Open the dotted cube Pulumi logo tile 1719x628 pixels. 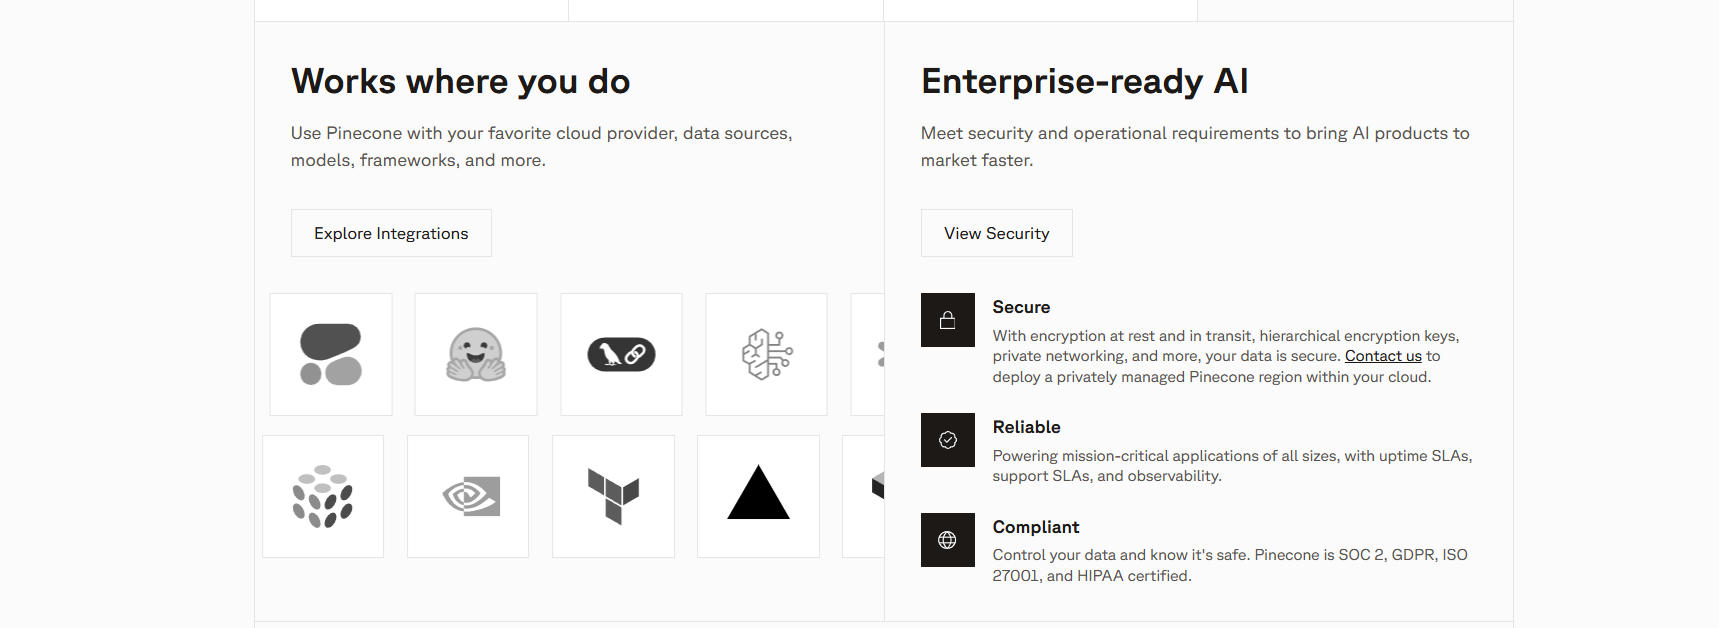[x=323, y=496]
